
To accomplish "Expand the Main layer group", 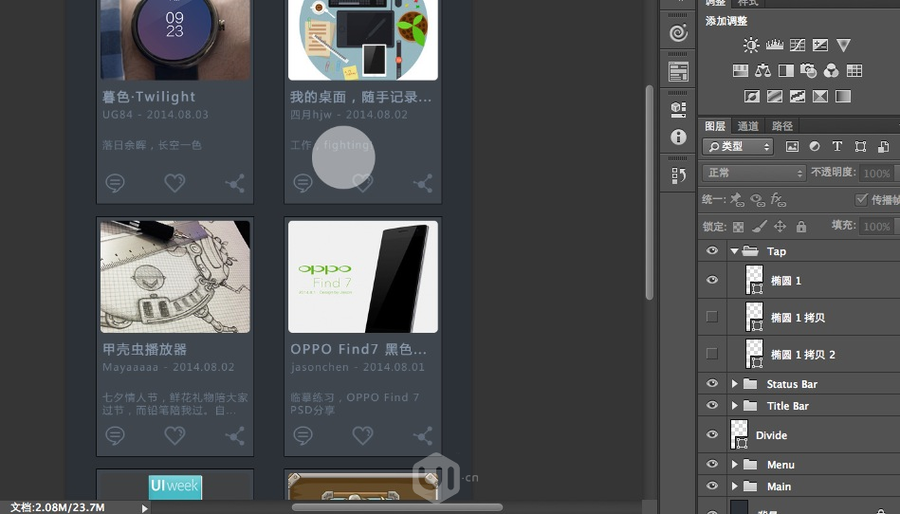I will pyautogui.click(x=734, y=486).
